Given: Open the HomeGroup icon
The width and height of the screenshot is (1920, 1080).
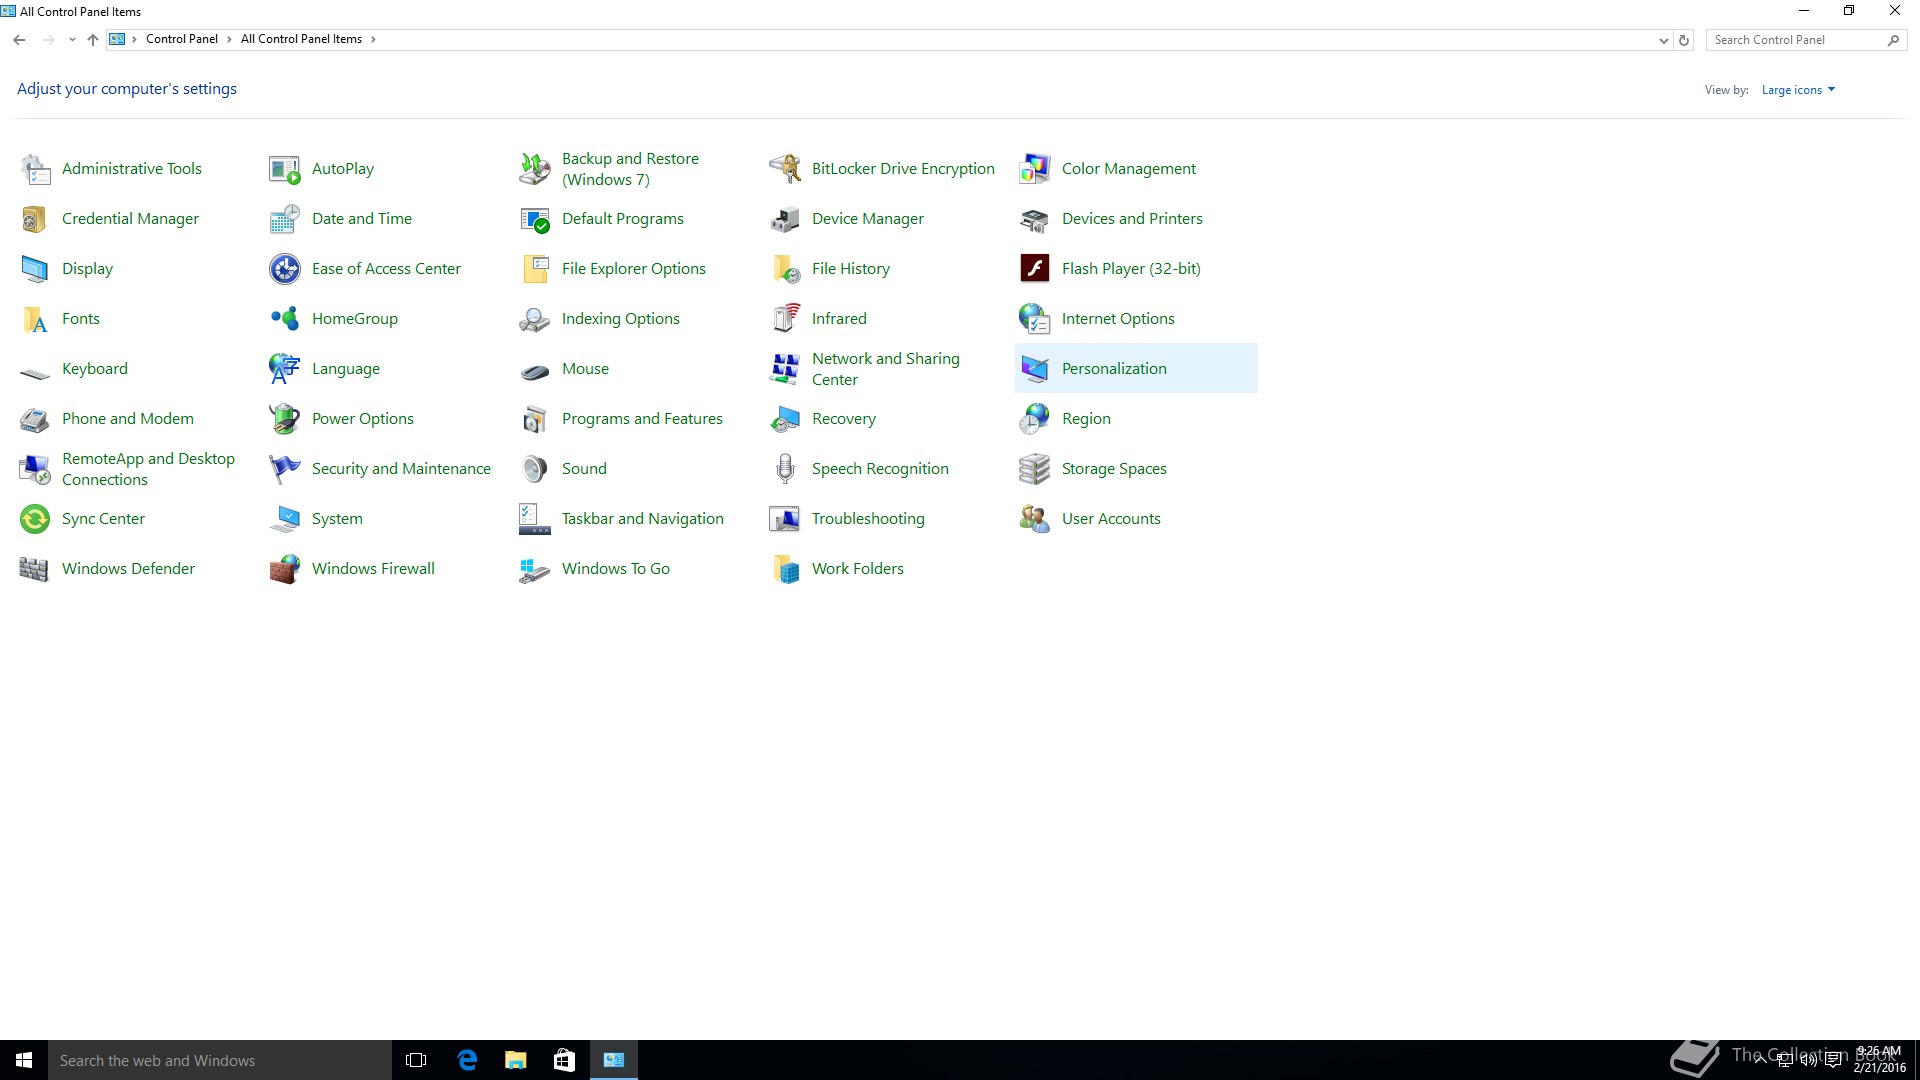Looking at the screenshot, I should click(285, 319).
